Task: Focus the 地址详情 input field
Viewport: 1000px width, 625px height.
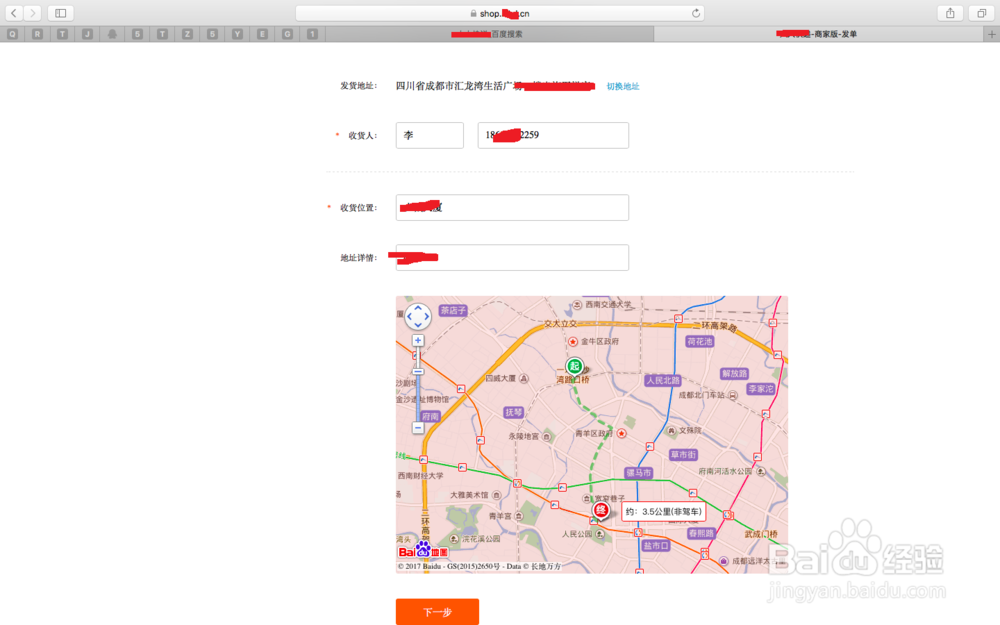Action: pos(512,258)
